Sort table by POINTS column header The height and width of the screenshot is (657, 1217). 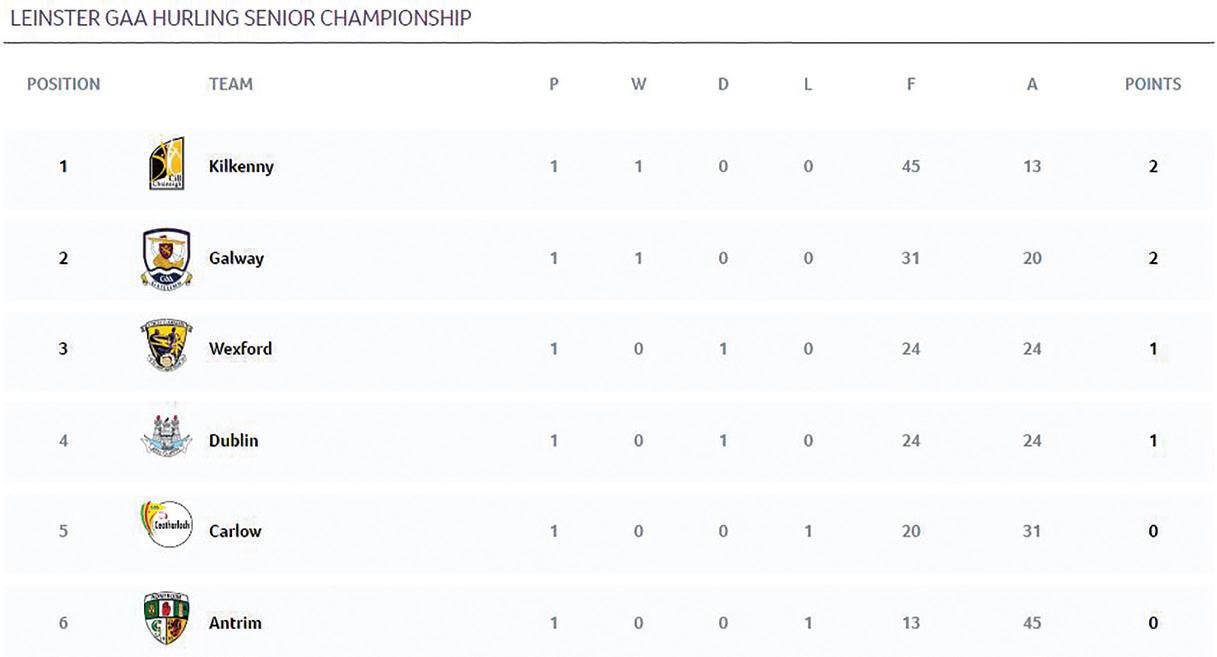[1152, 85]
